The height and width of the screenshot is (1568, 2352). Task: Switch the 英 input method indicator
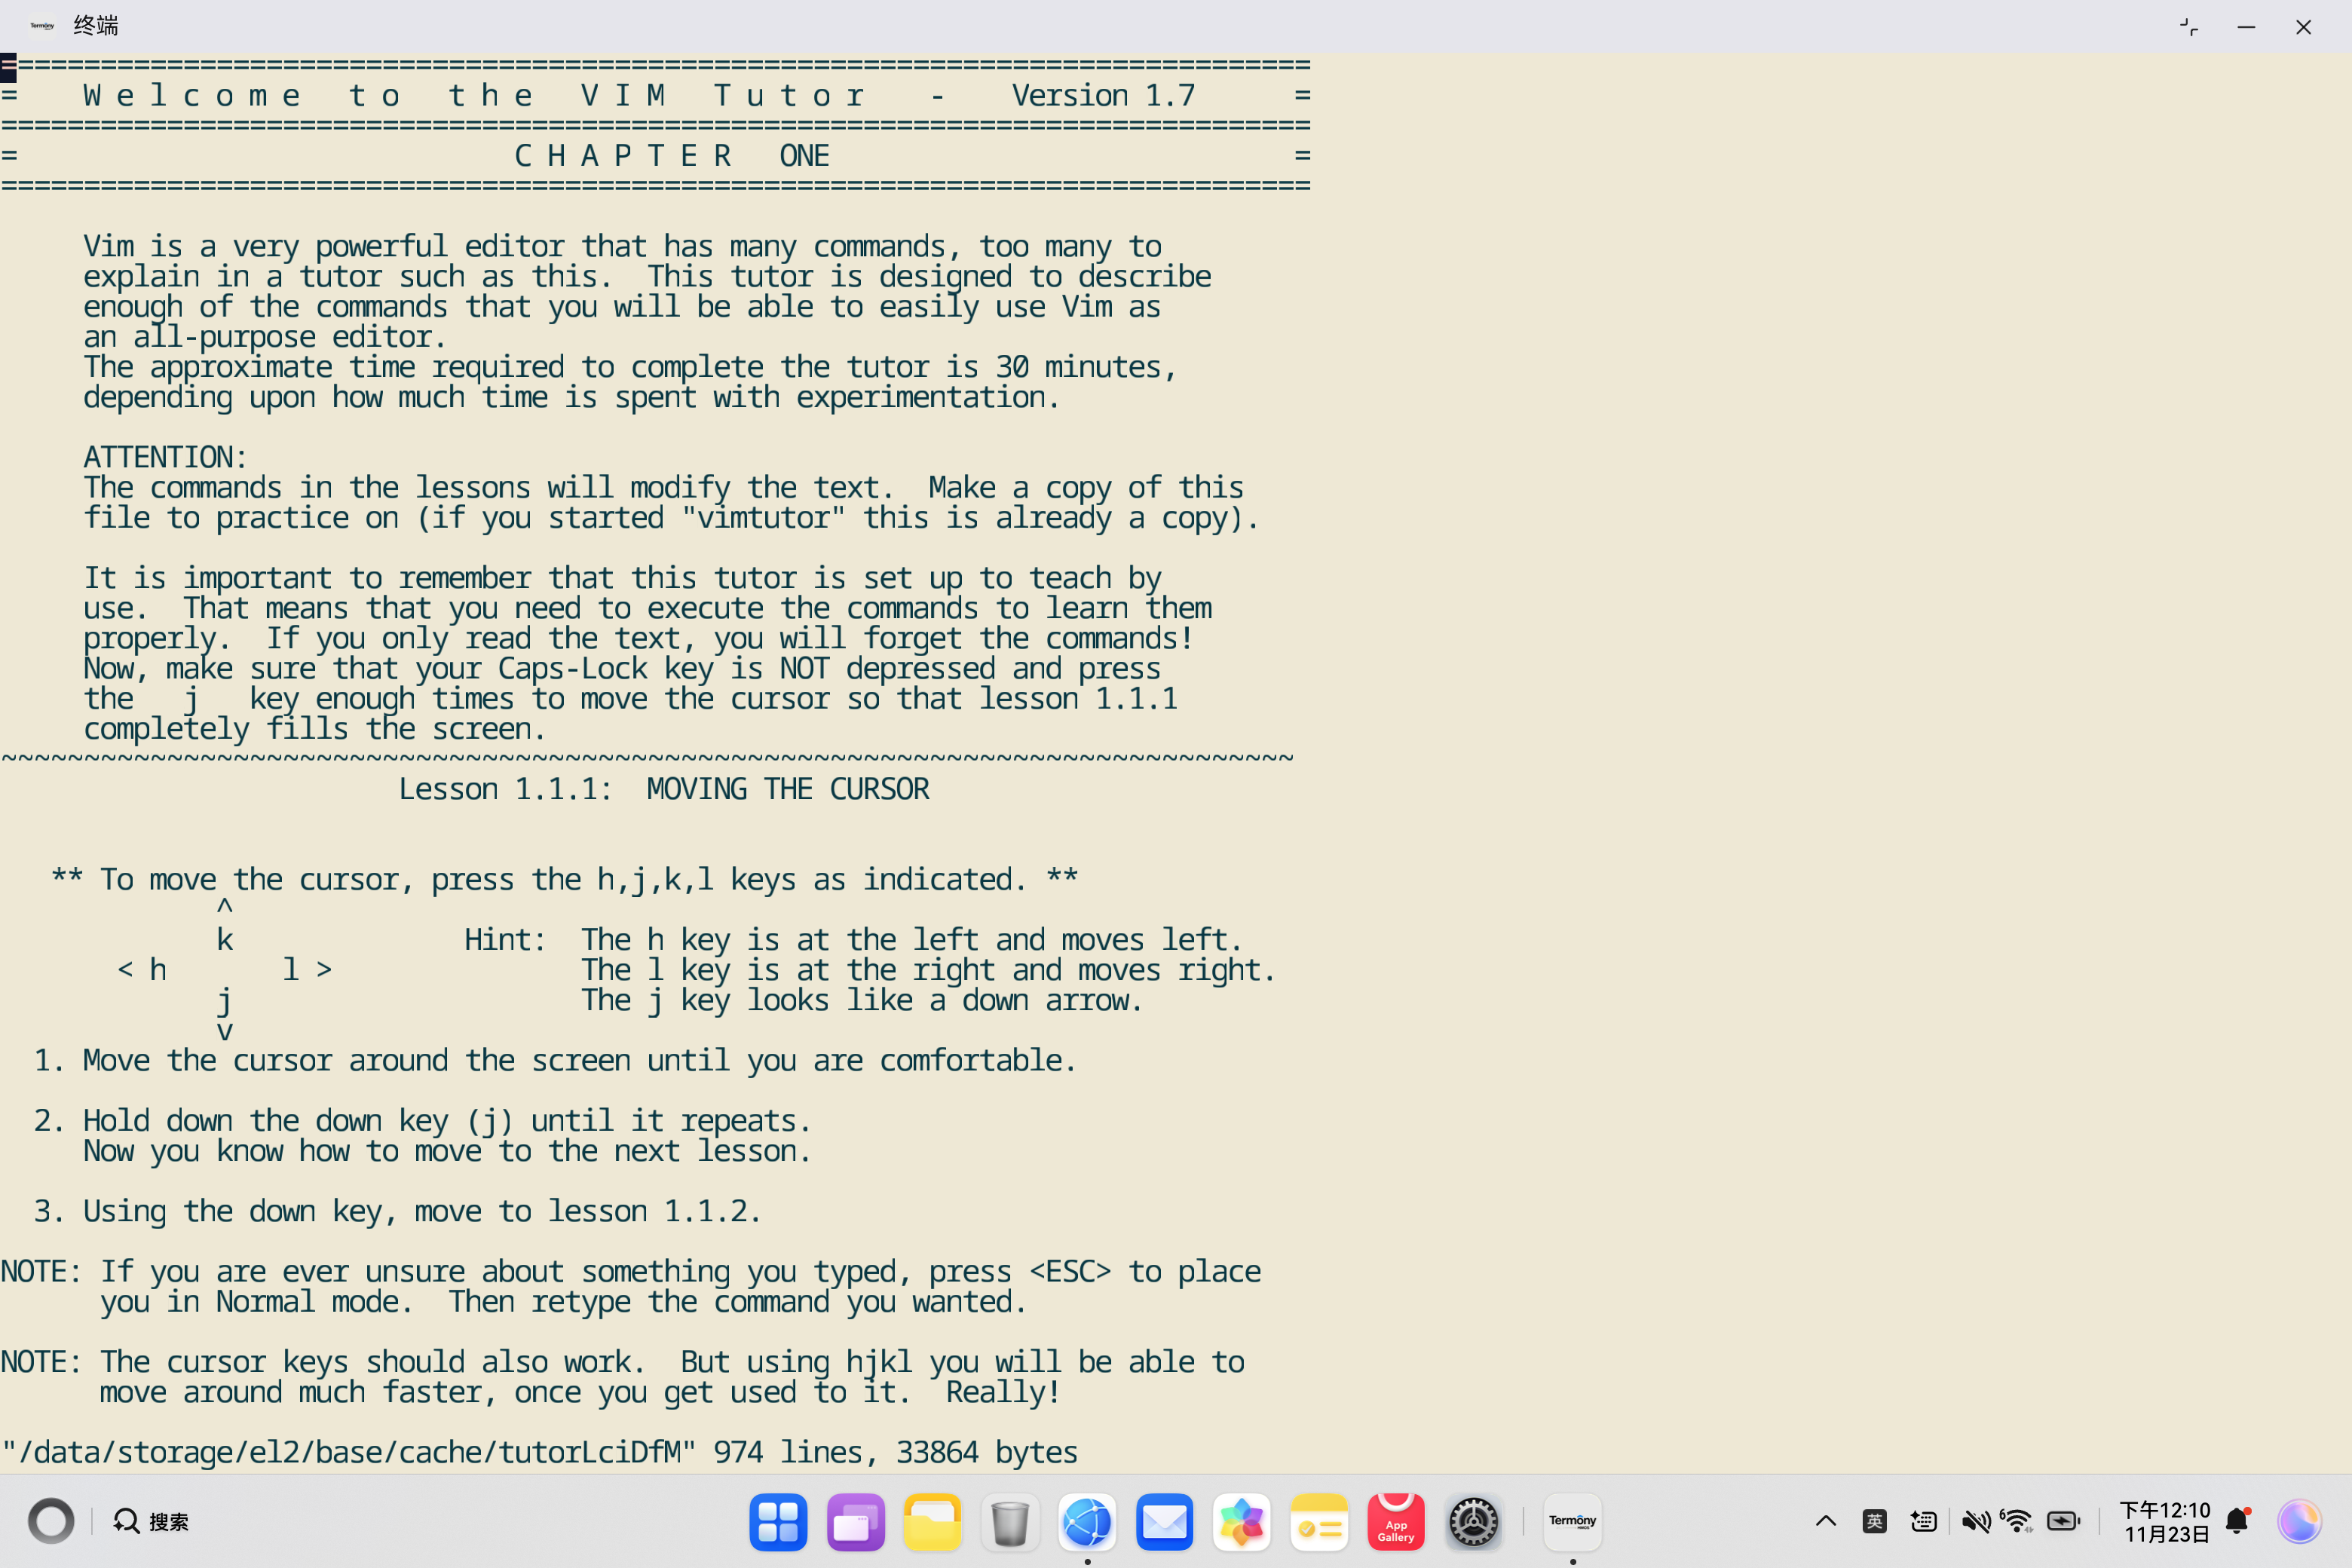1874,1522
